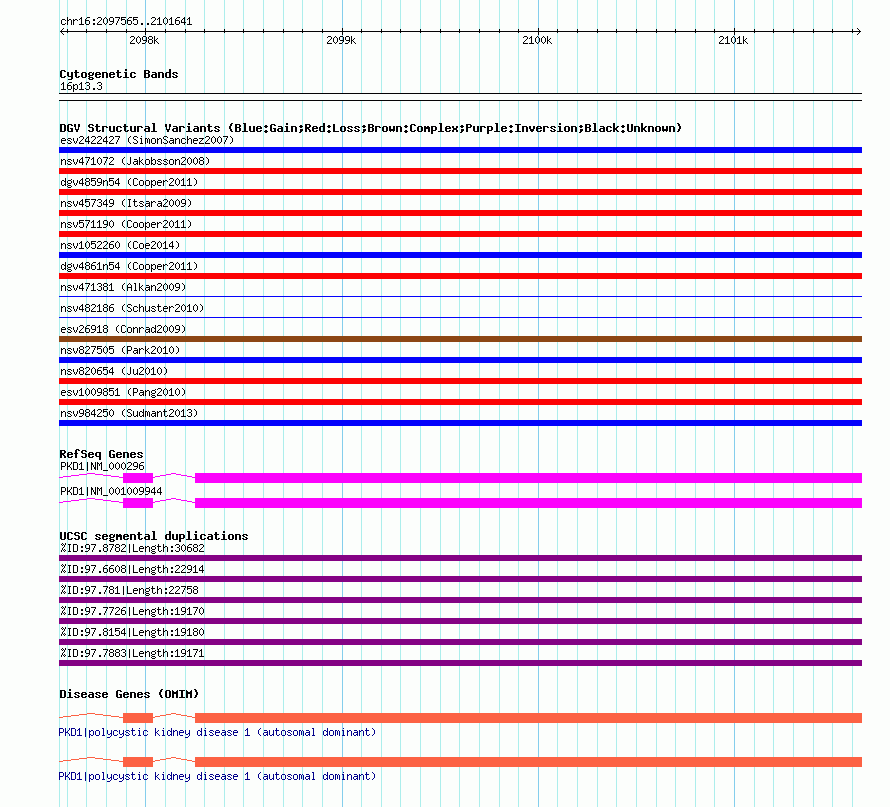Select nsv457349 (Itsara2009) label

pos(126,203)
